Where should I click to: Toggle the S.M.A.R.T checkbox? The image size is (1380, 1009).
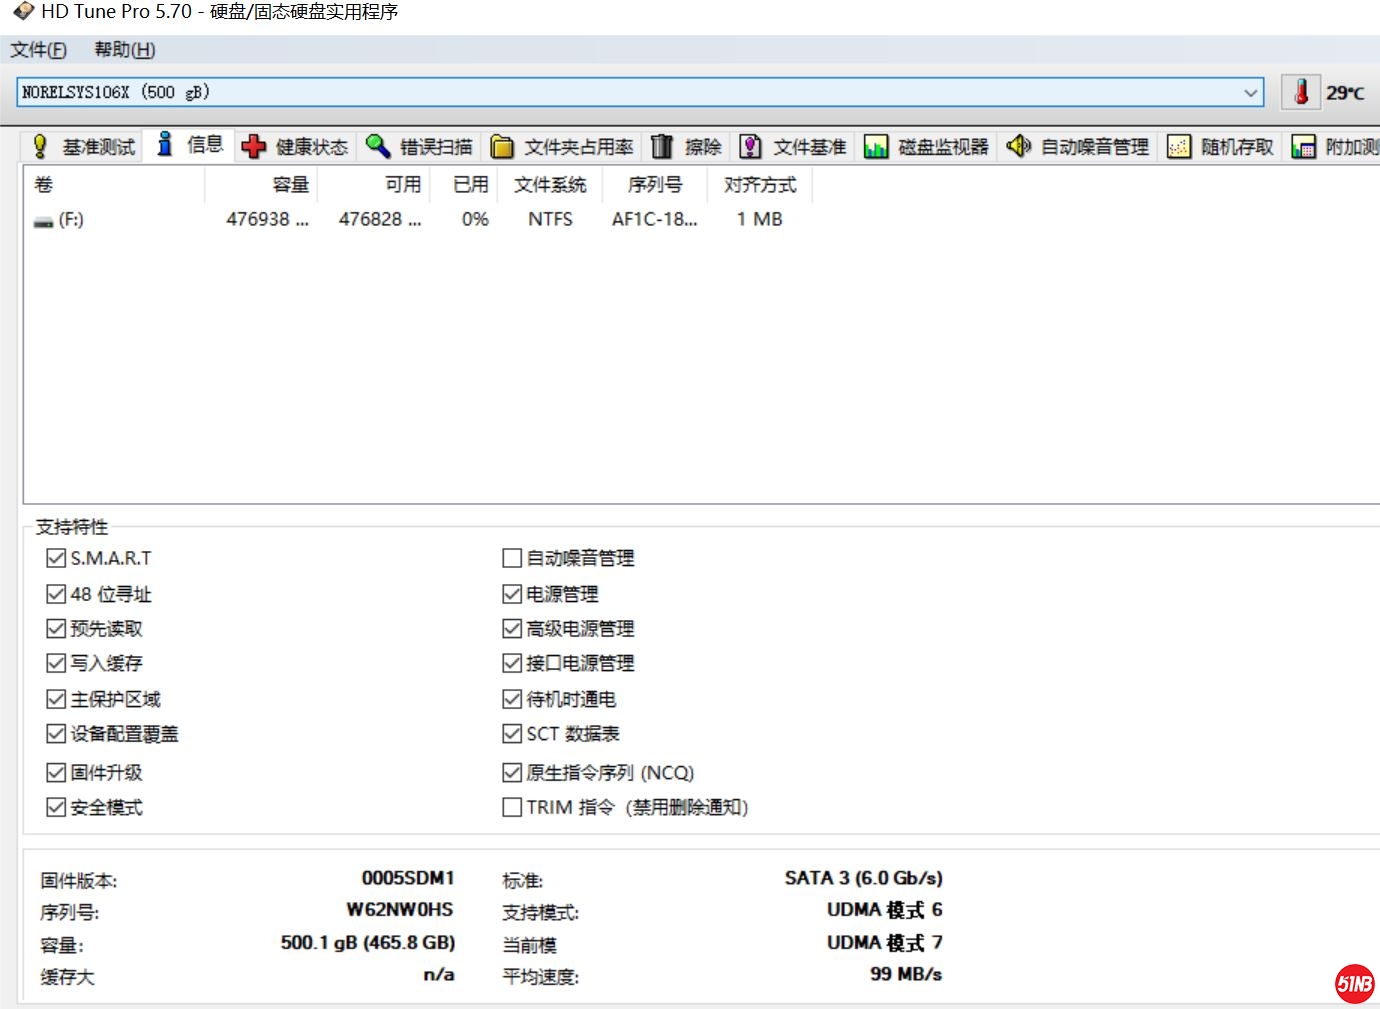[56, 558]
